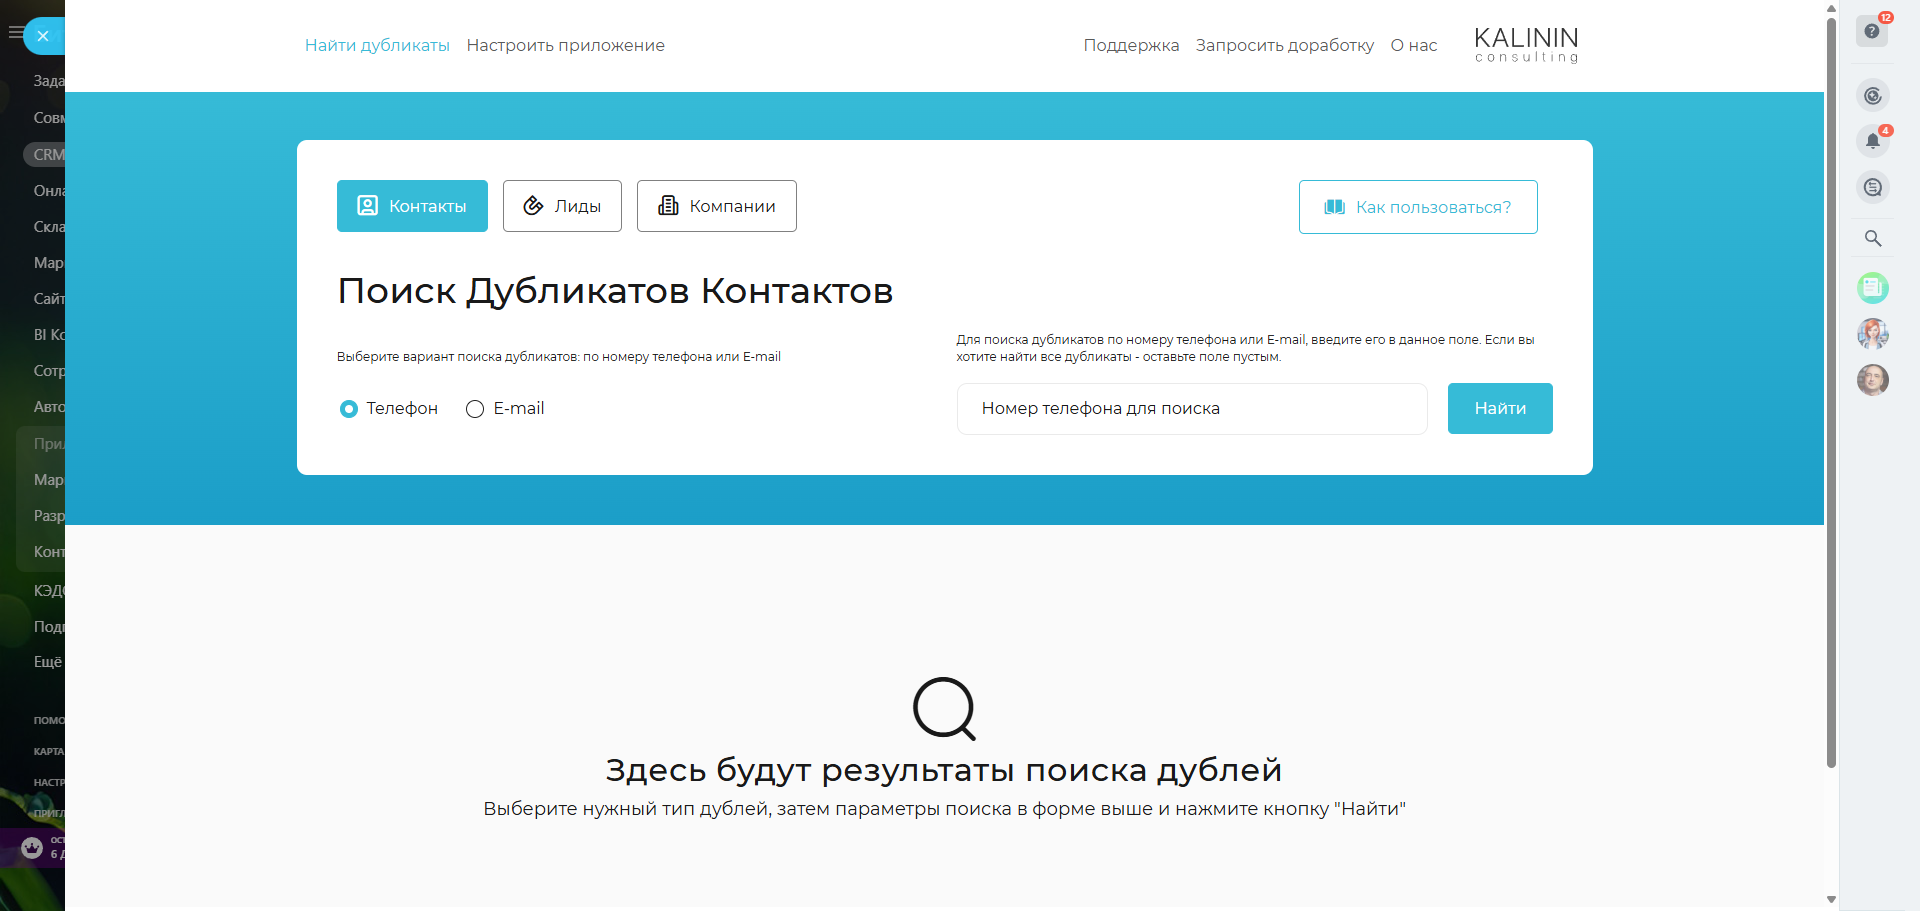Select the Телефон radio option
The image size is (1920, 911).
pyautogui.click(x=349, y=409)
